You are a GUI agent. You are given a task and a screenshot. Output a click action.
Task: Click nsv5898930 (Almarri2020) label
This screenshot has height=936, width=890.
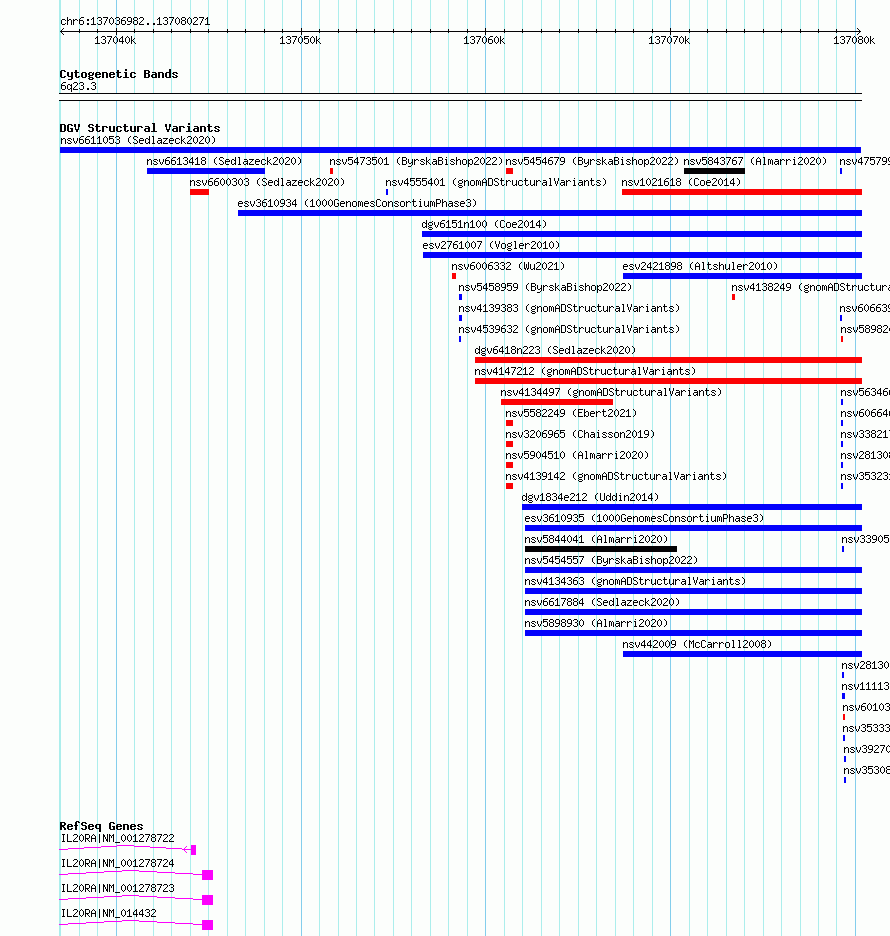click(596, 623)
